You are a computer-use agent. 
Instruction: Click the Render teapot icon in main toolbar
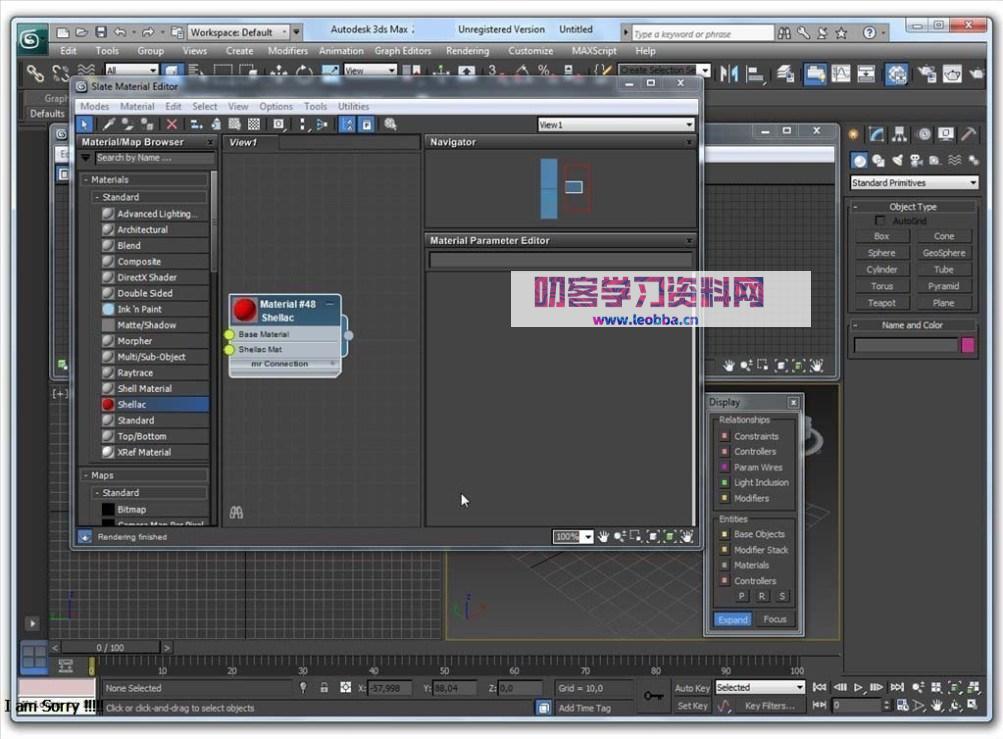977,74
